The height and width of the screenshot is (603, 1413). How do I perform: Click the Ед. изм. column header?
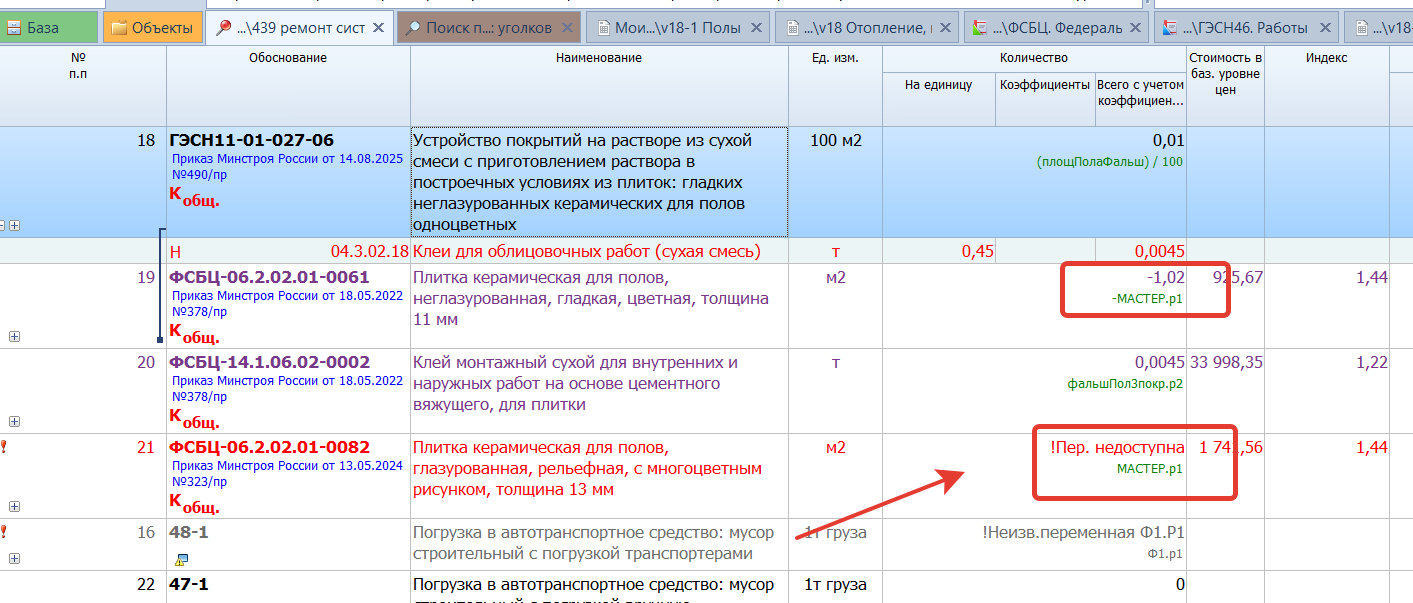[835, 85]
